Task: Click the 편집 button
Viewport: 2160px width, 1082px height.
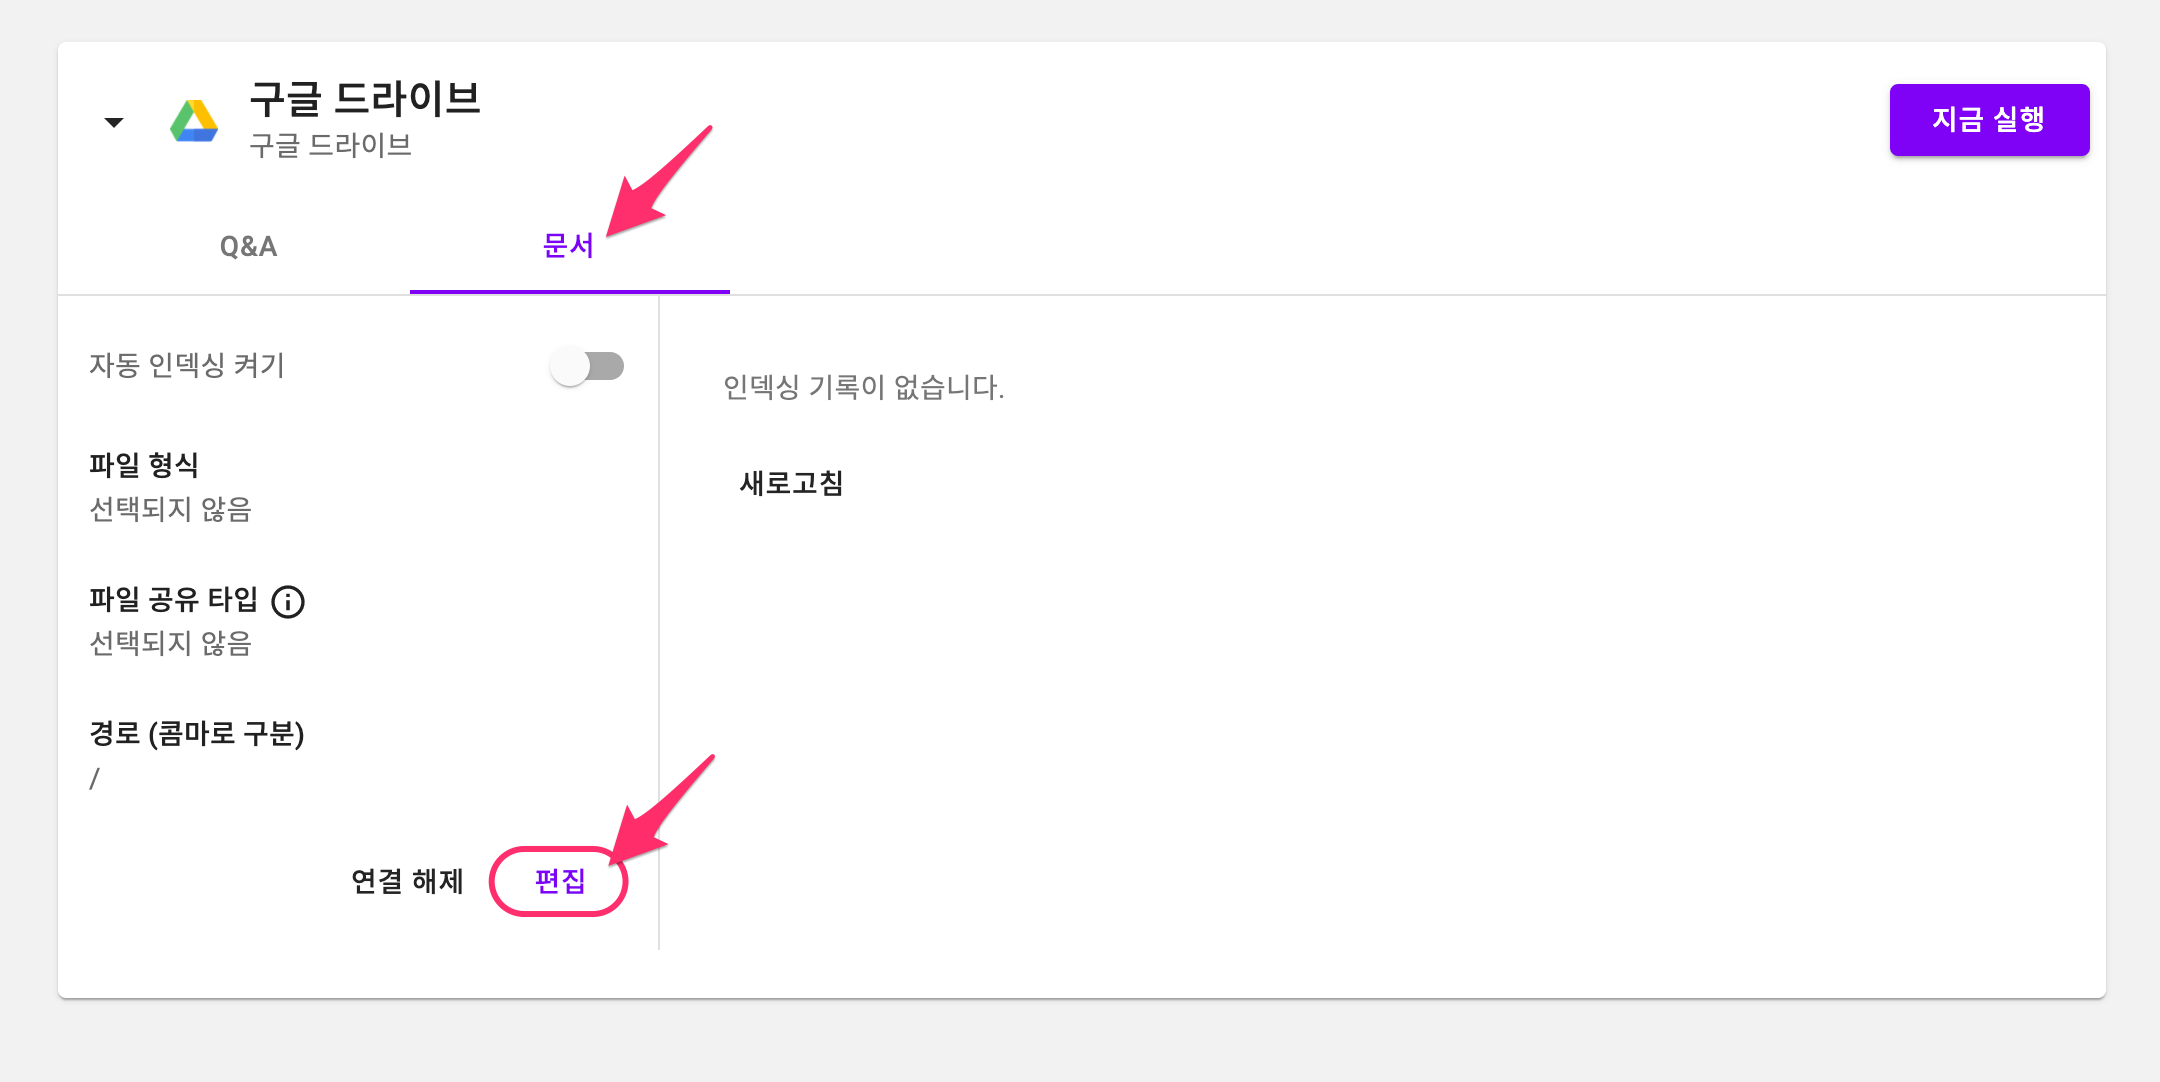Action: (560, 881)
